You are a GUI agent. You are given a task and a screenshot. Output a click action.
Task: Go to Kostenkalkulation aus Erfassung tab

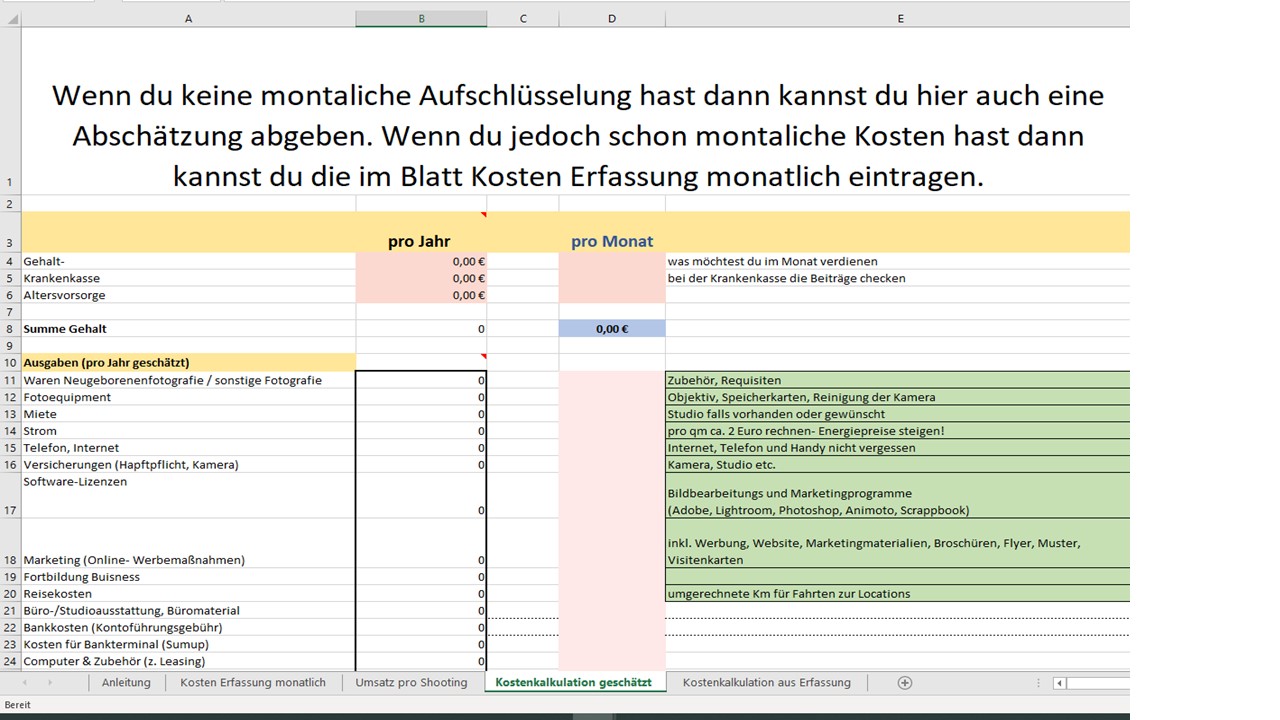point(766,682)
